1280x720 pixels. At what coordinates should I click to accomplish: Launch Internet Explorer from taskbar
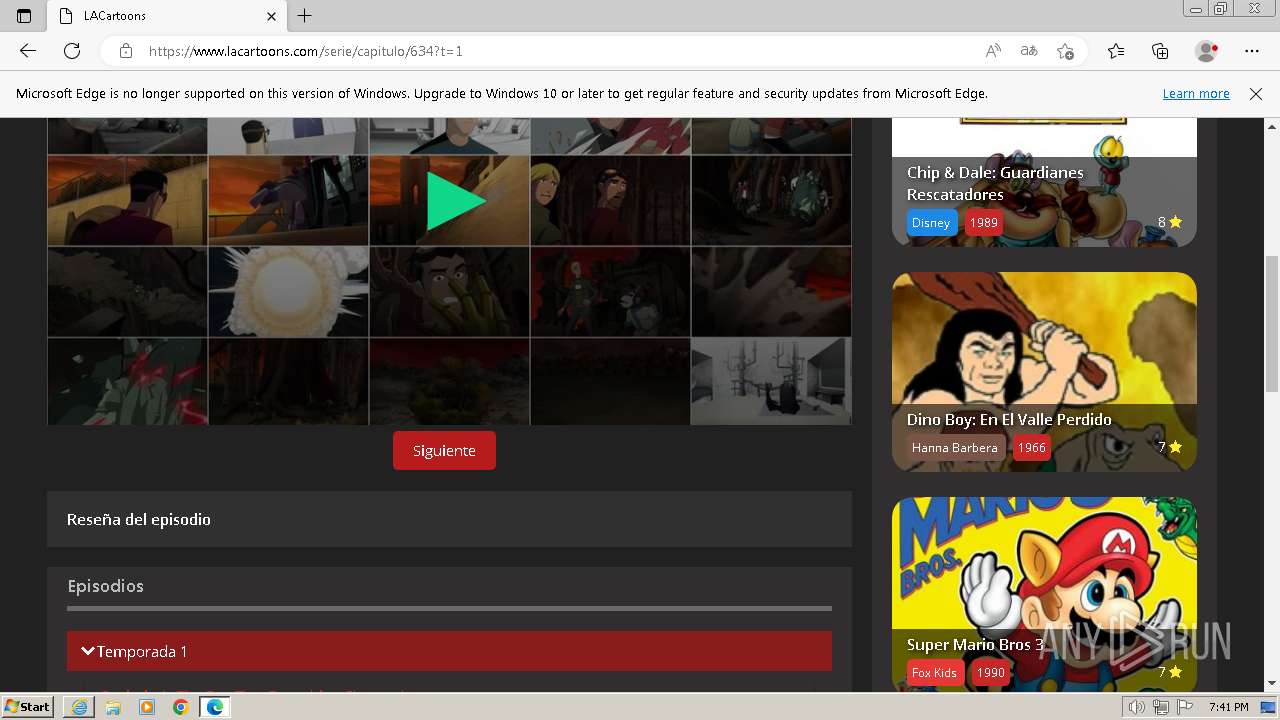79,707
